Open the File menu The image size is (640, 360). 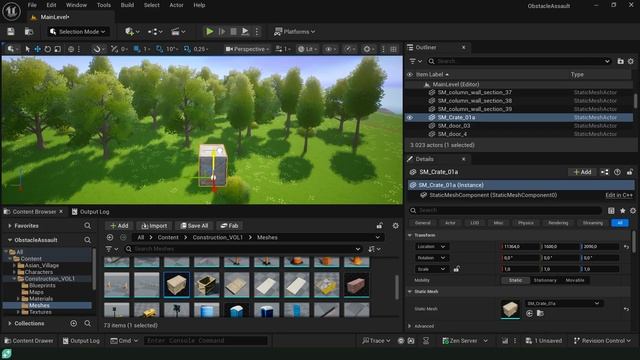pos(32,5)
